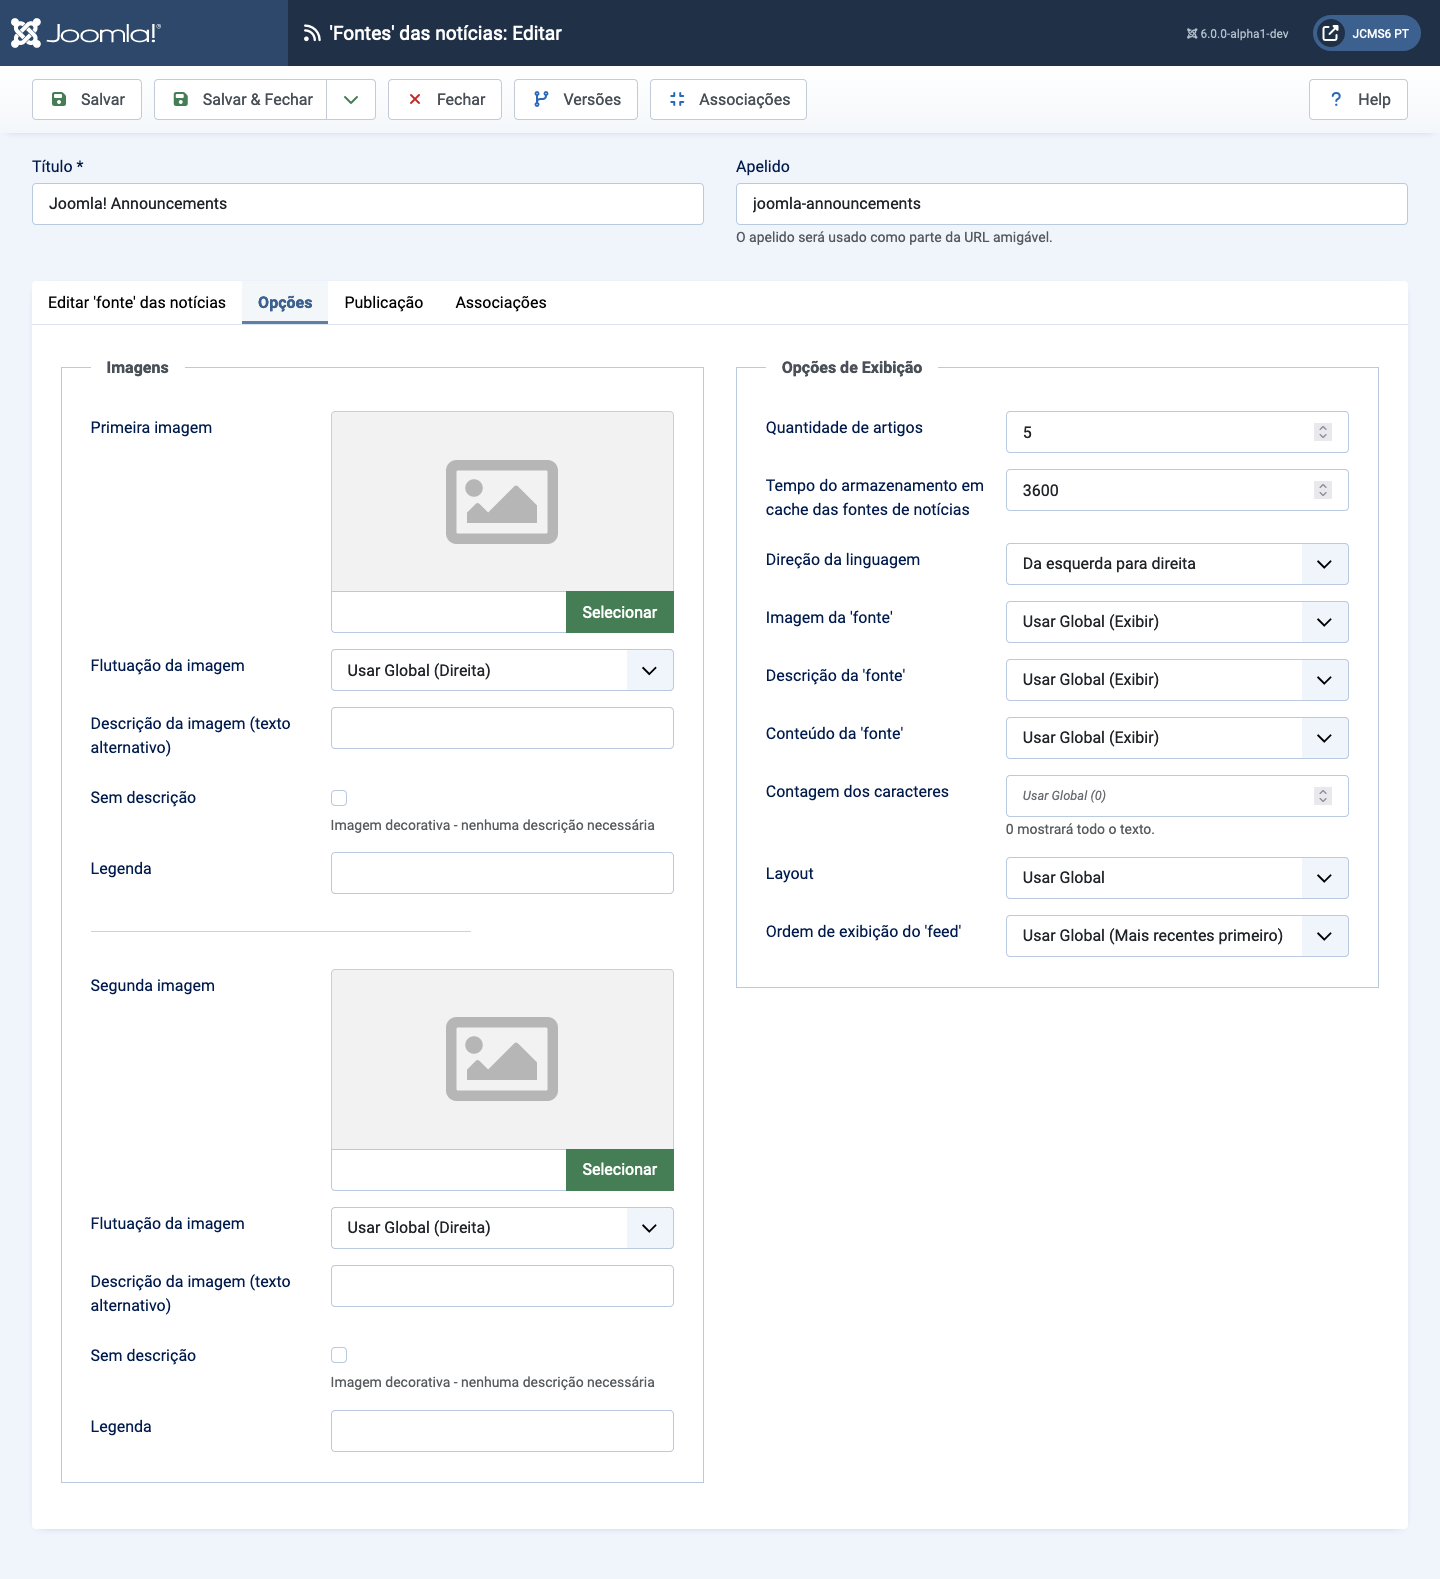This screenshot has width=1440, height=1579.
Task: Switch to Editar 'fonte' das notícias tab
Action: tap(137, 302)
